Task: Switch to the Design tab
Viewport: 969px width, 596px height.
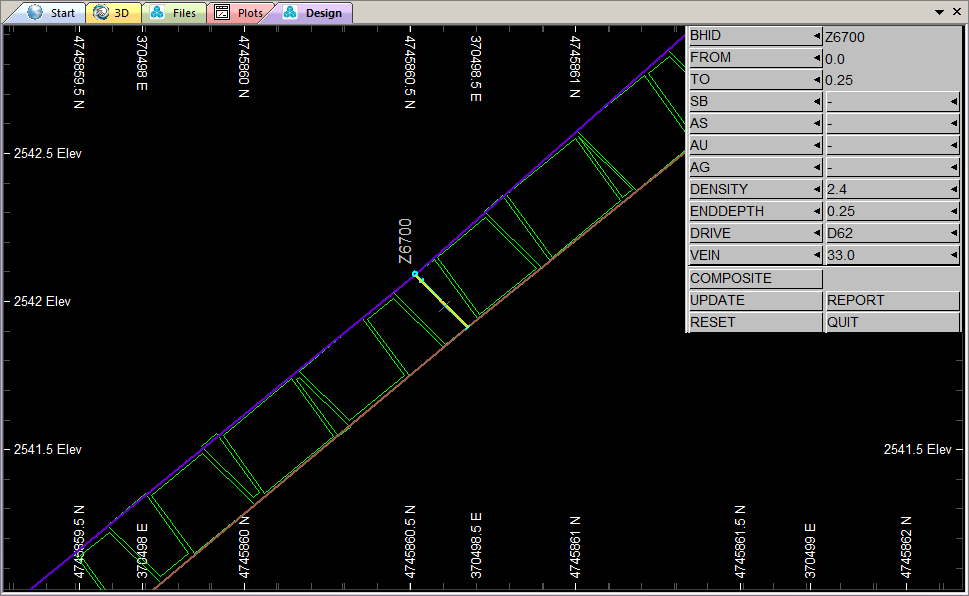Action: point(313,13)
